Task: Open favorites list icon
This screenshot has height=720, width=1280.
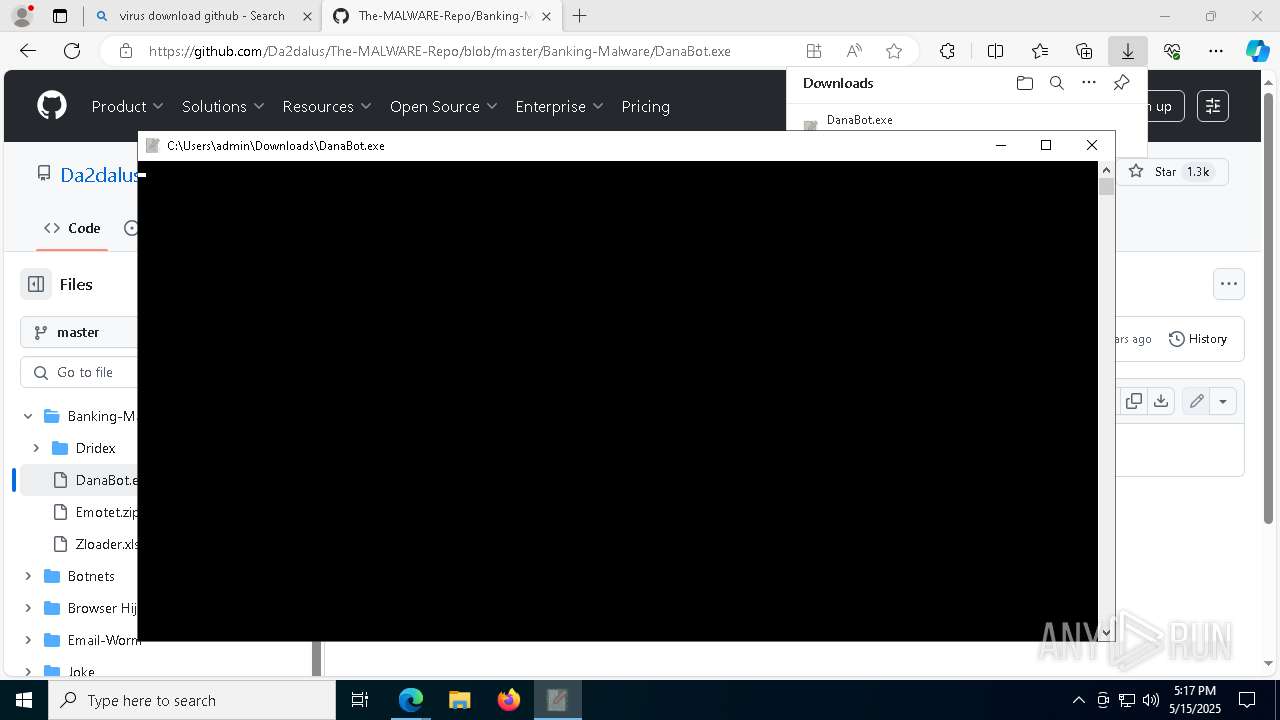Action: point(1040,51)
